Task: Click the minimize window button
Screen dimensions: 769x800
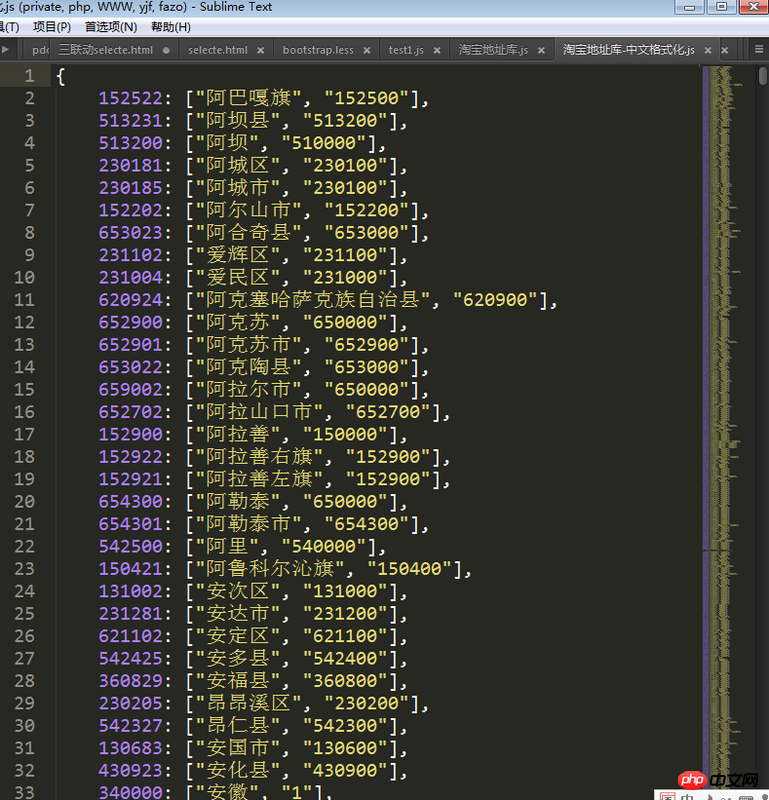Action: tap(689, 7)
